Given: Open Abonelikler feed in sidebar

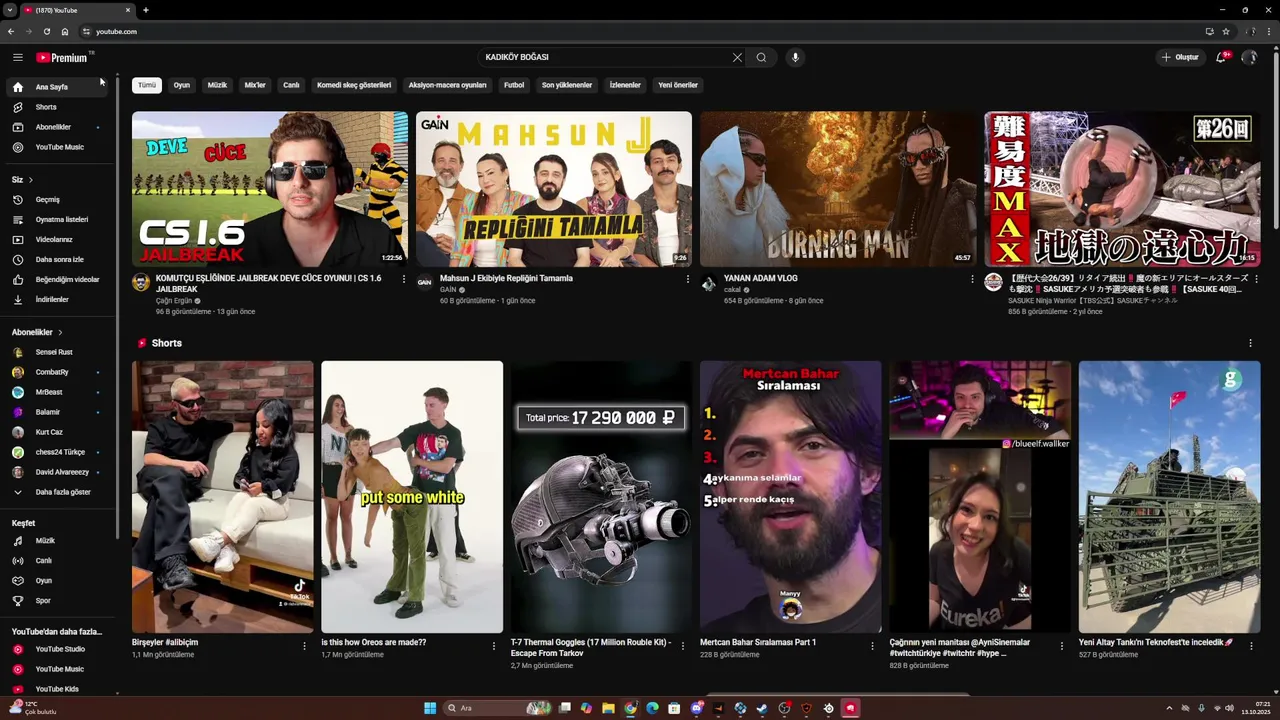Looking at the screenshot, I should (57, 127).
